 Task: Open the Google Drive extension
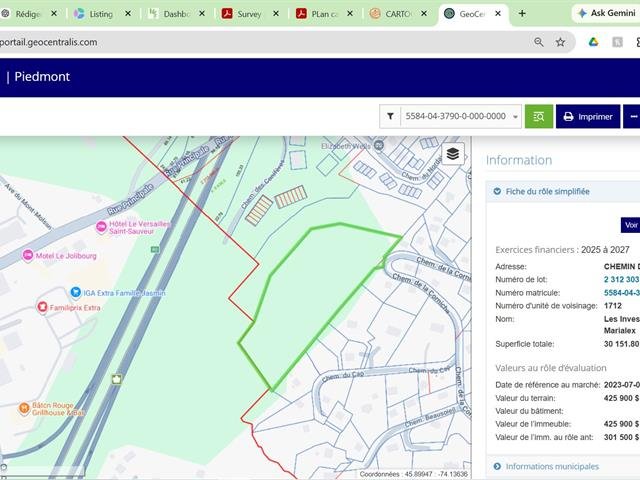click(x=593, y=42)
